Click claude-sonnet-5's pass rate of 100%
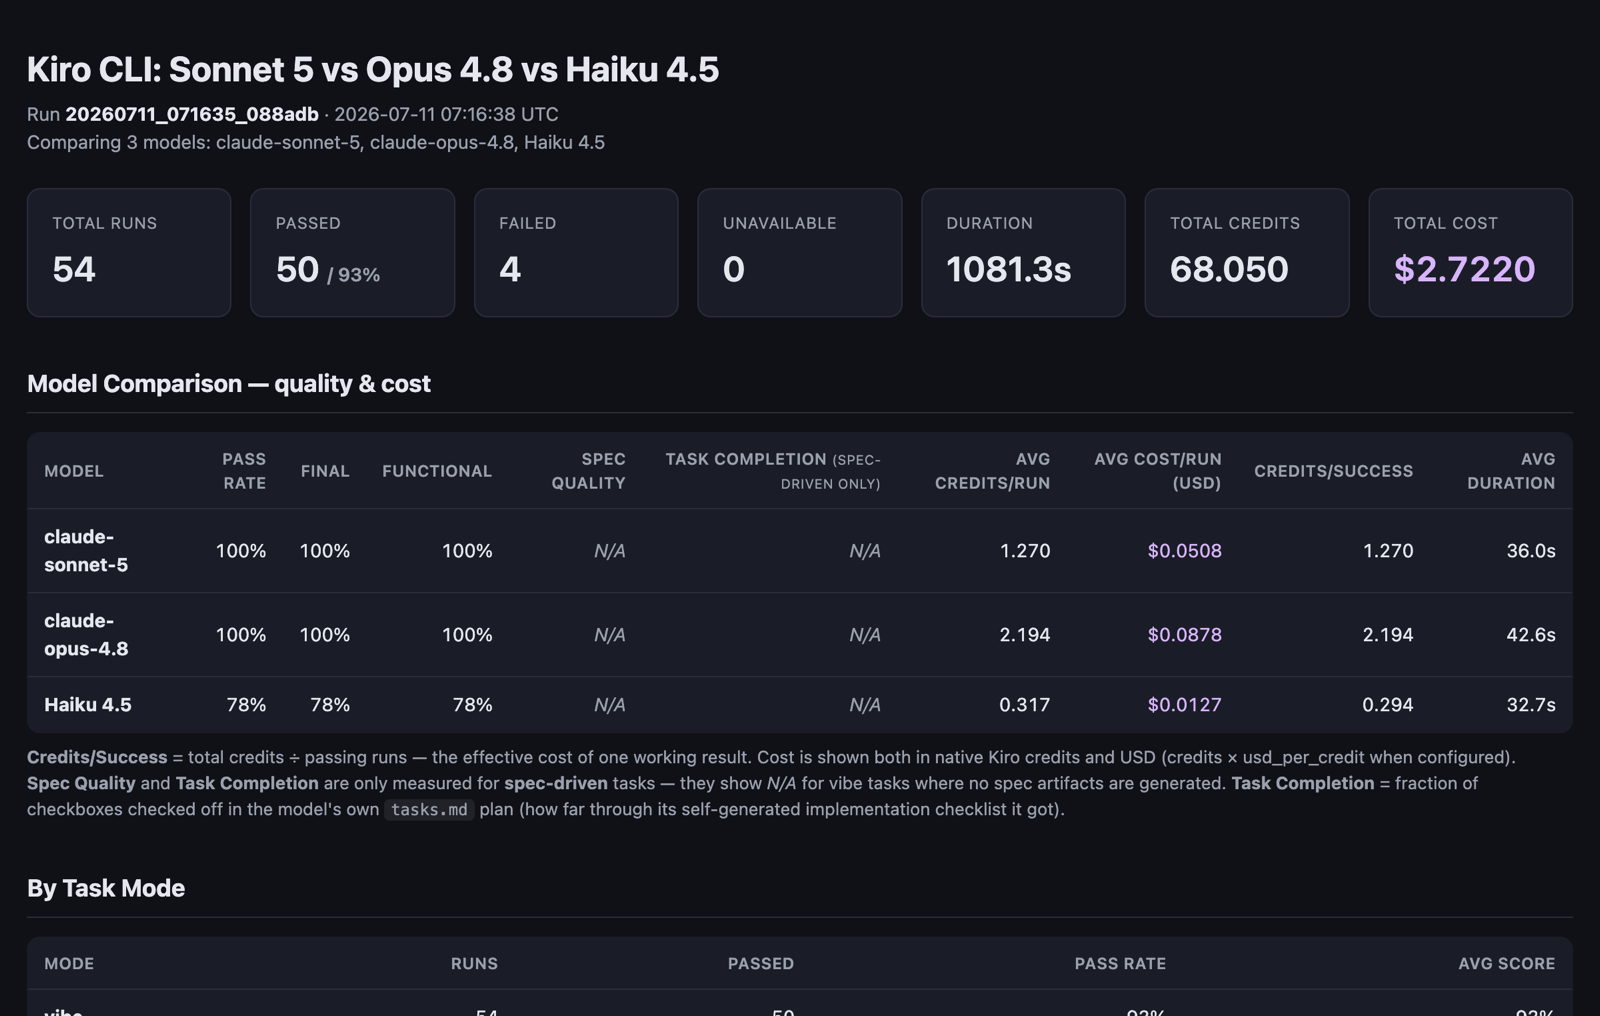This screenshot has height=1016, width=1600. (x=241, y=551)
